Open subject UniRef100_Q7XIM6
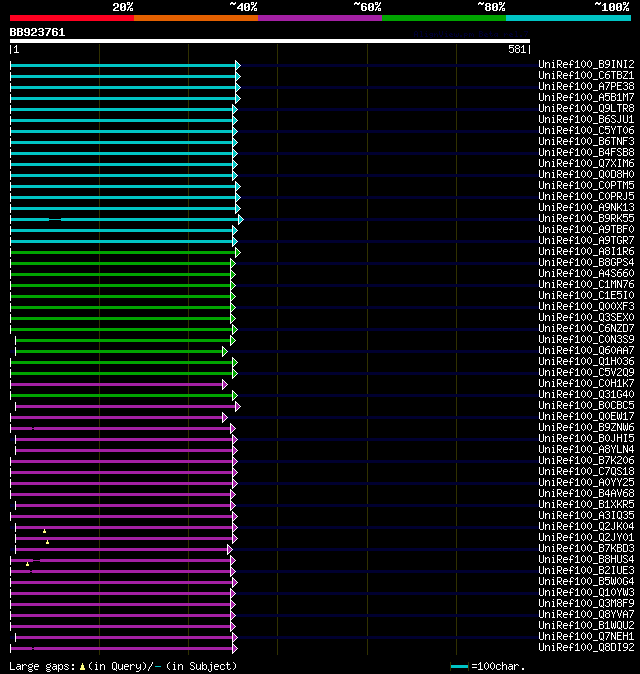Image resolution: width=640 pixels, height=674 pixels. (x=586, y=163)
